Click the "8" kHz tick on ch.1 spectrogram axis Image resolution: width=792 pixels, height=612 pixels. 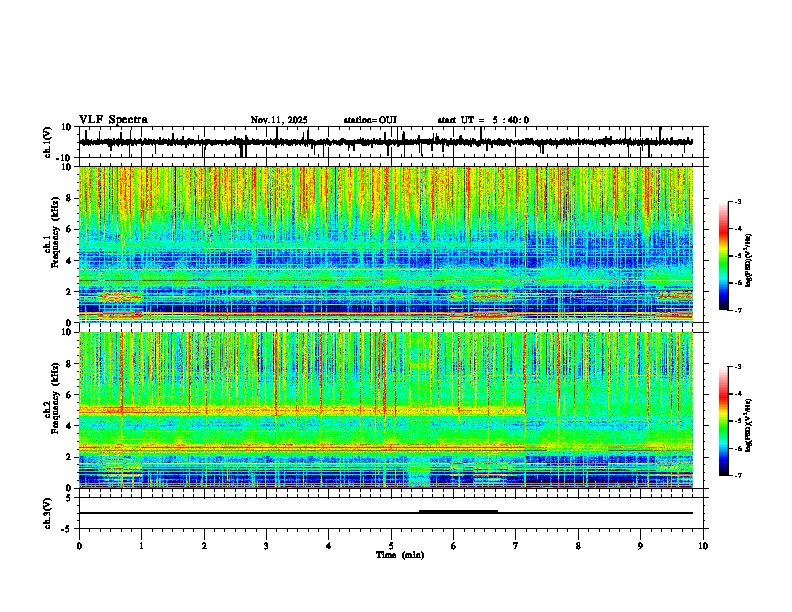(x=70, y=198)
